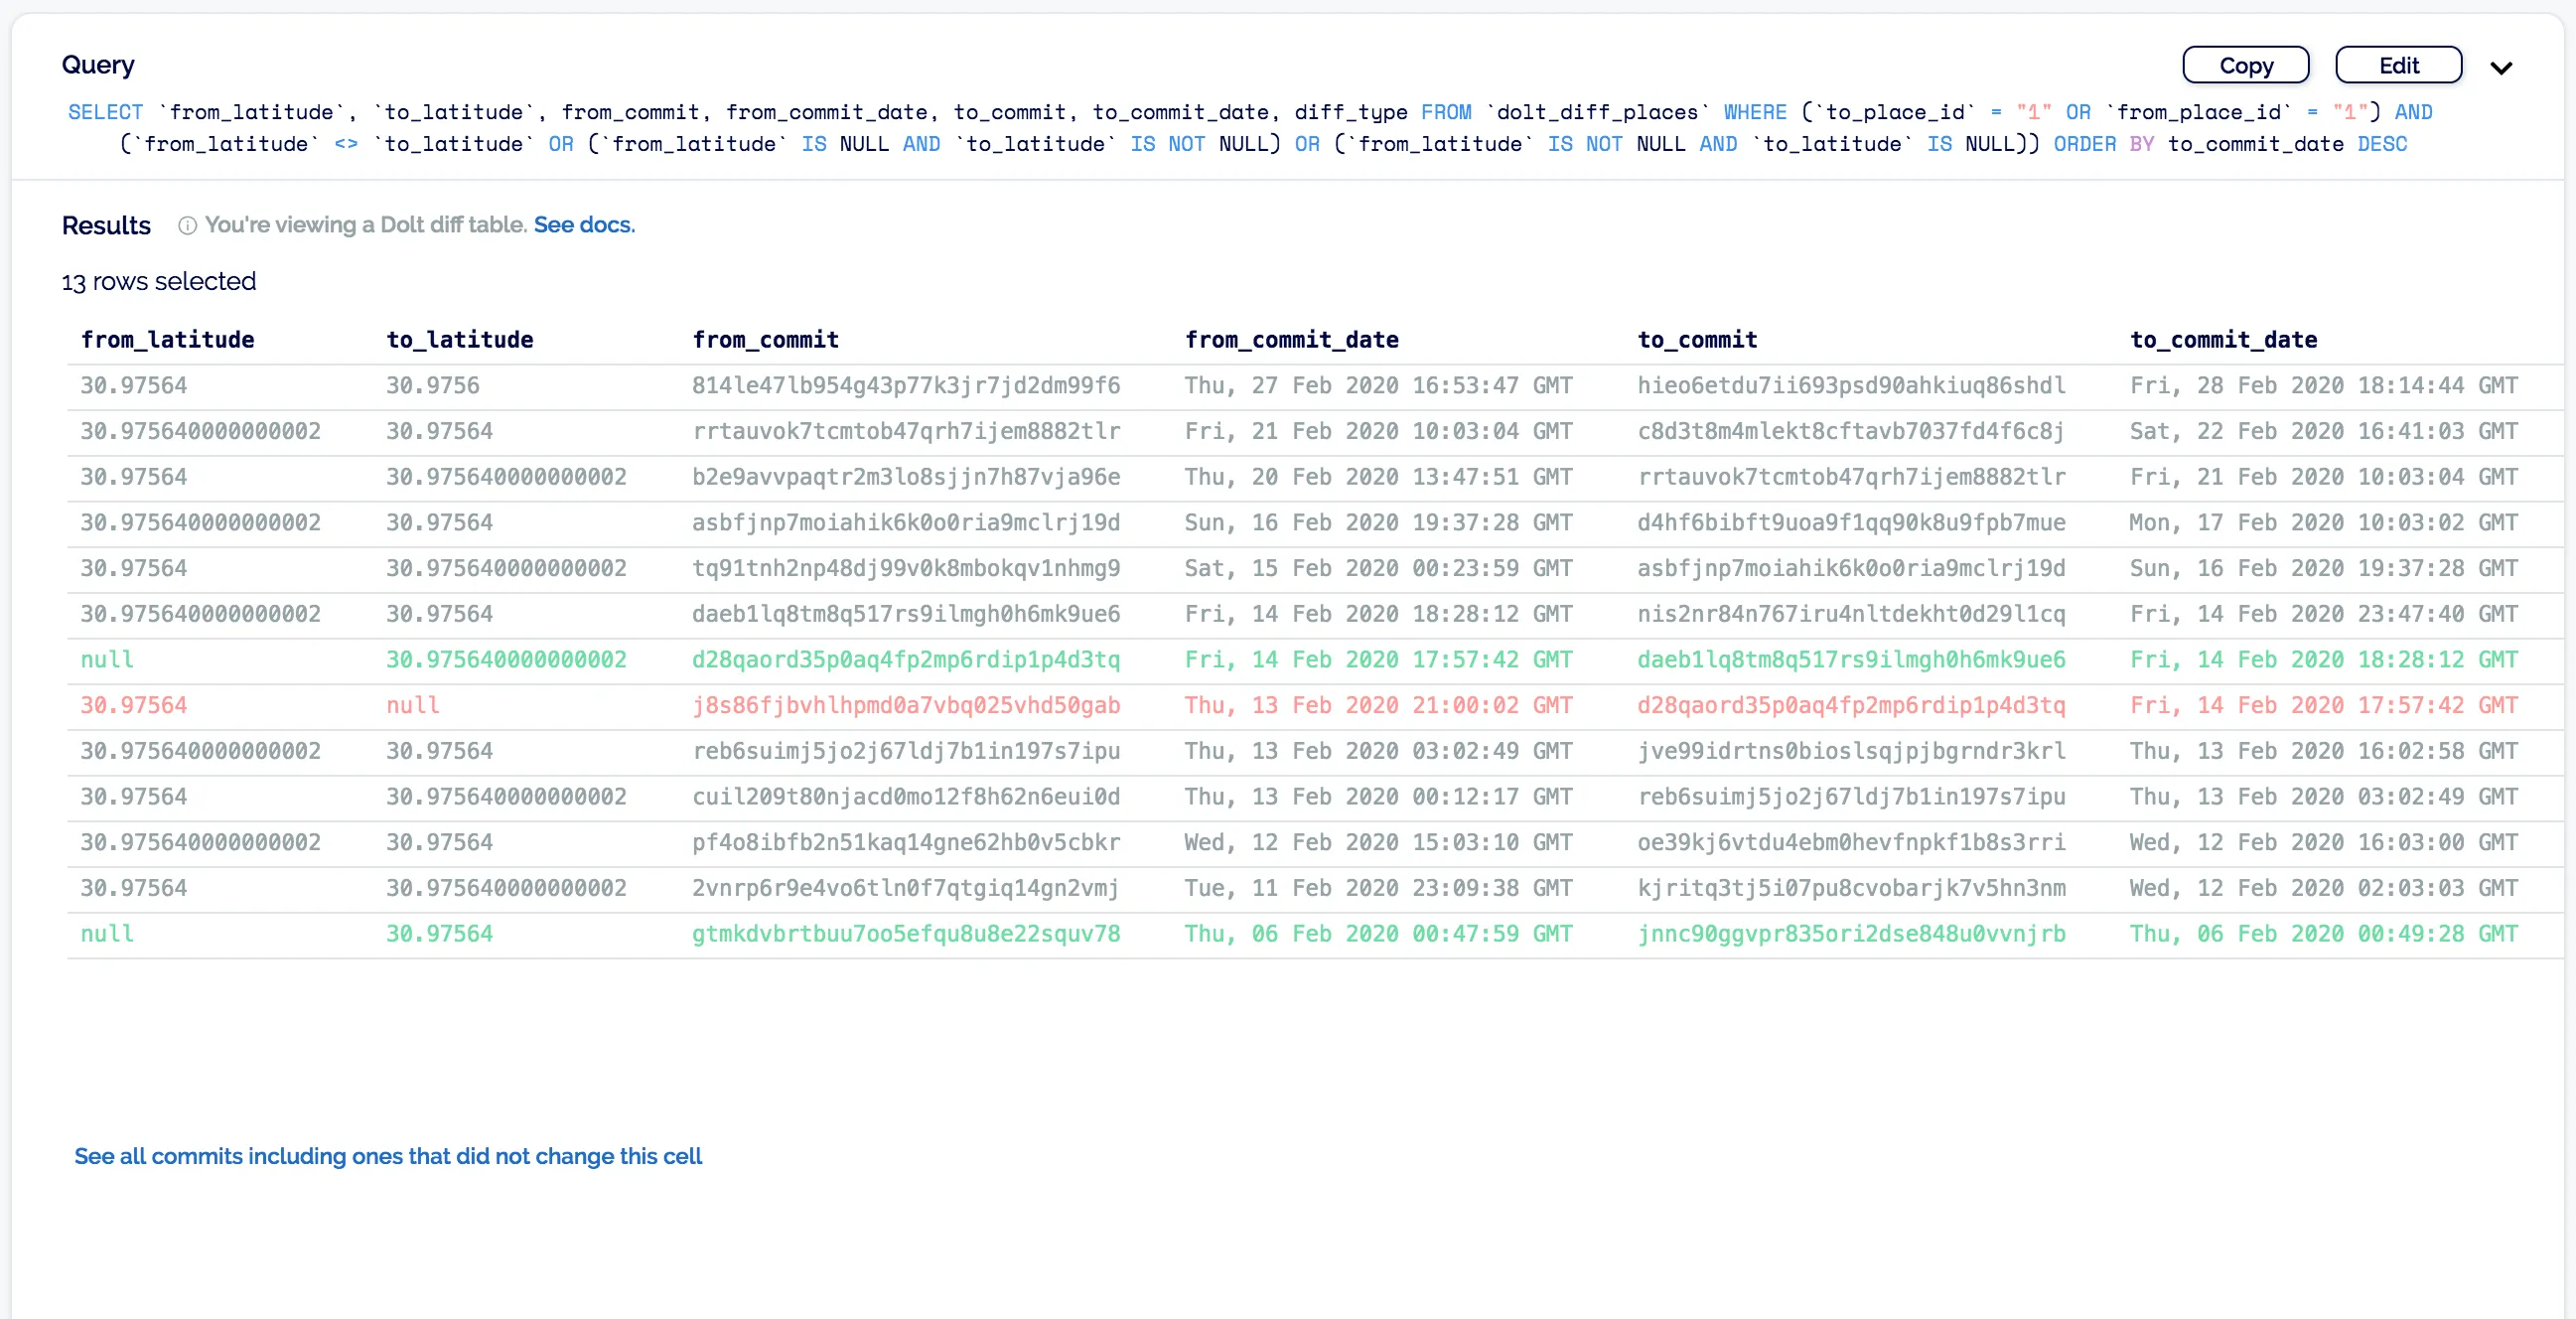Click from_commit 814le47lb954g43p77k3jr7jd2dm99f6
This screenshot has height=1319, width=2576.
pyautogui.click(x=905, y=386)
